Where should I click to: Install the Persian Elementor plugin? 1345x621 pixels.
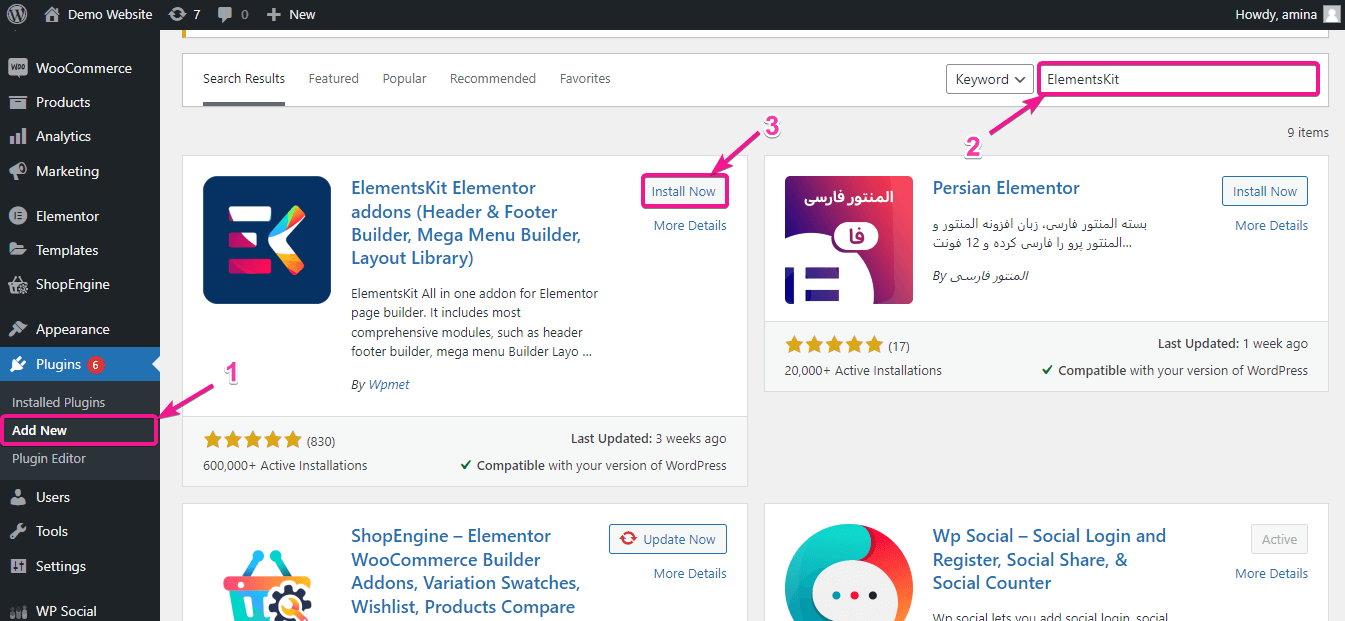click(1265, 191)
